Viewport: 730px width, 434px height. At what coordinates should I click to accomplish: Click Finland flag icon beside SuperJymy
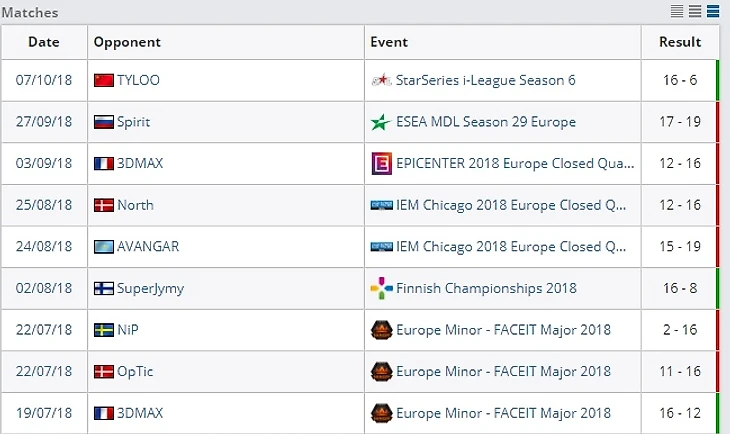103,288
